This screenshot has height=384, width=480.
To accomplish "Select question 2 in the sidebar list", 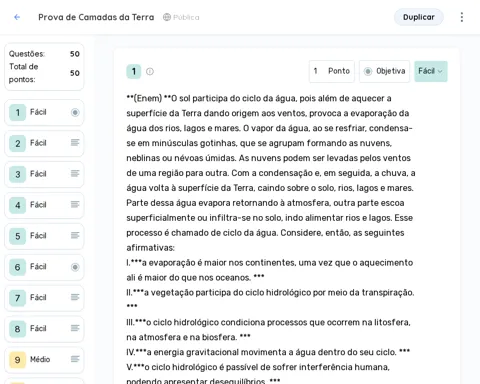I will point(44,143).
